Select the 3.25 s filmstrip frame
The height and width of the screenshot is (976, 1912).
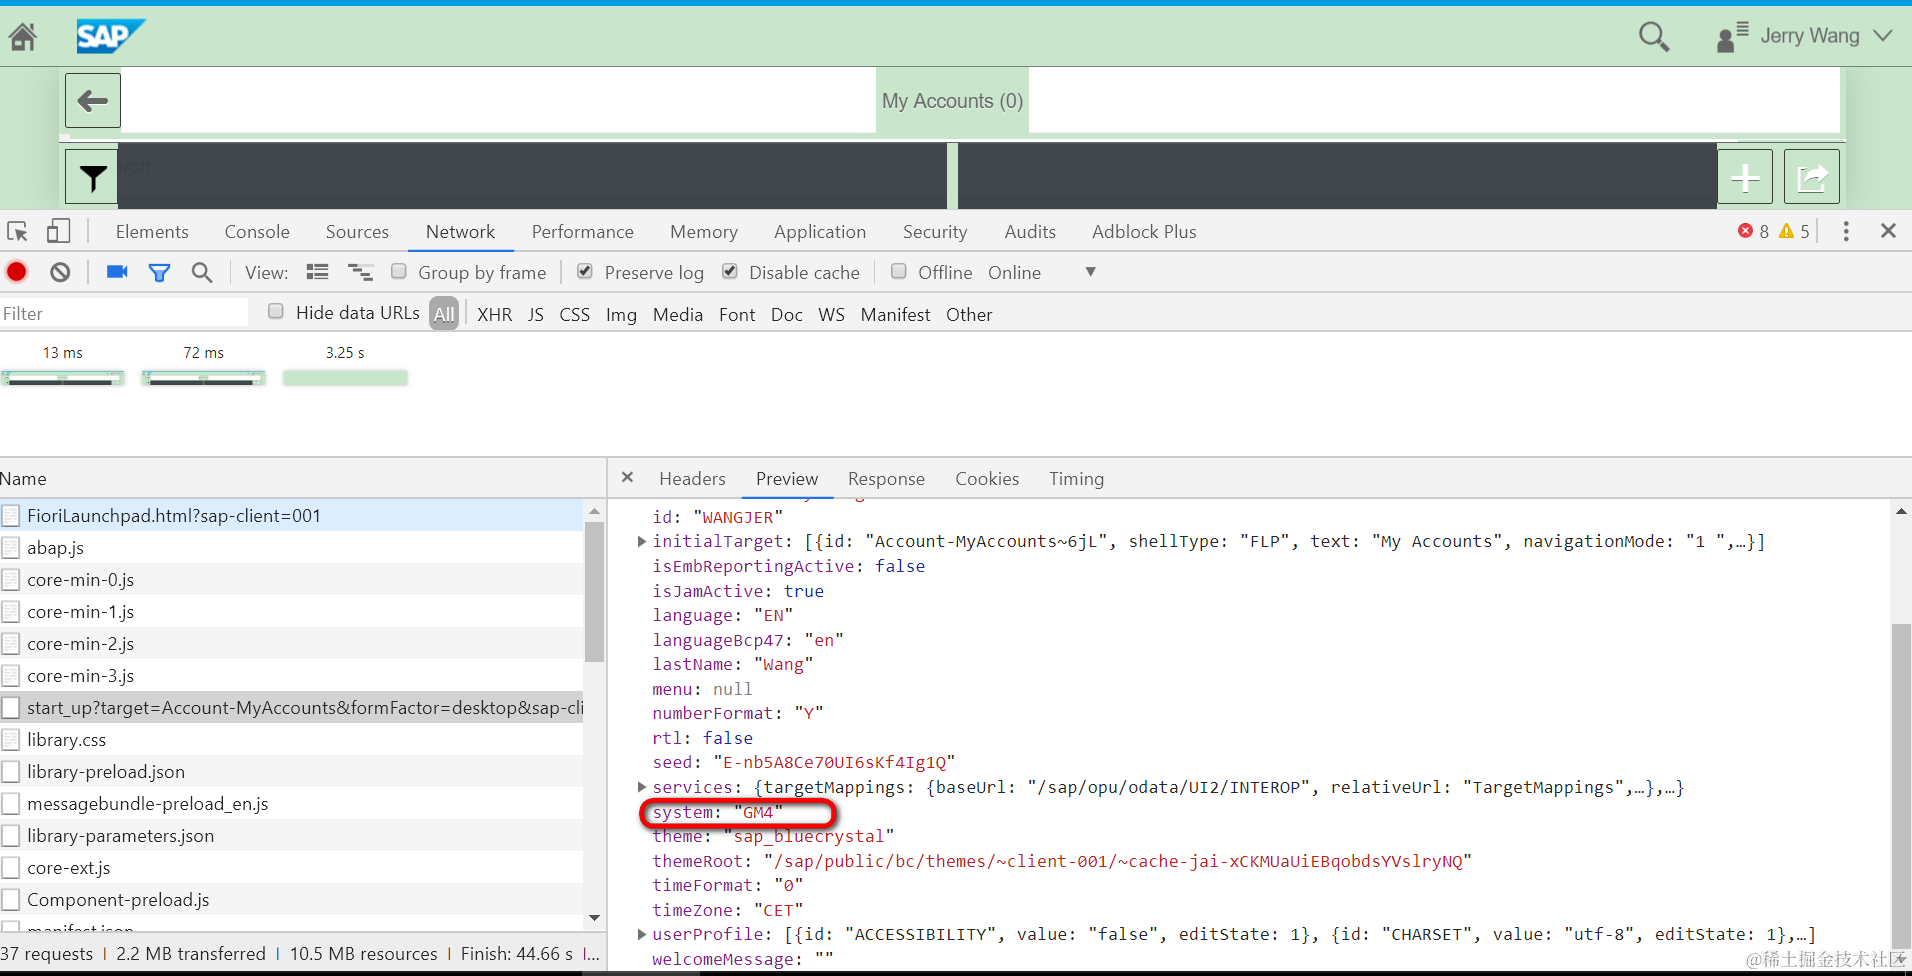click(x=345, y=368)
